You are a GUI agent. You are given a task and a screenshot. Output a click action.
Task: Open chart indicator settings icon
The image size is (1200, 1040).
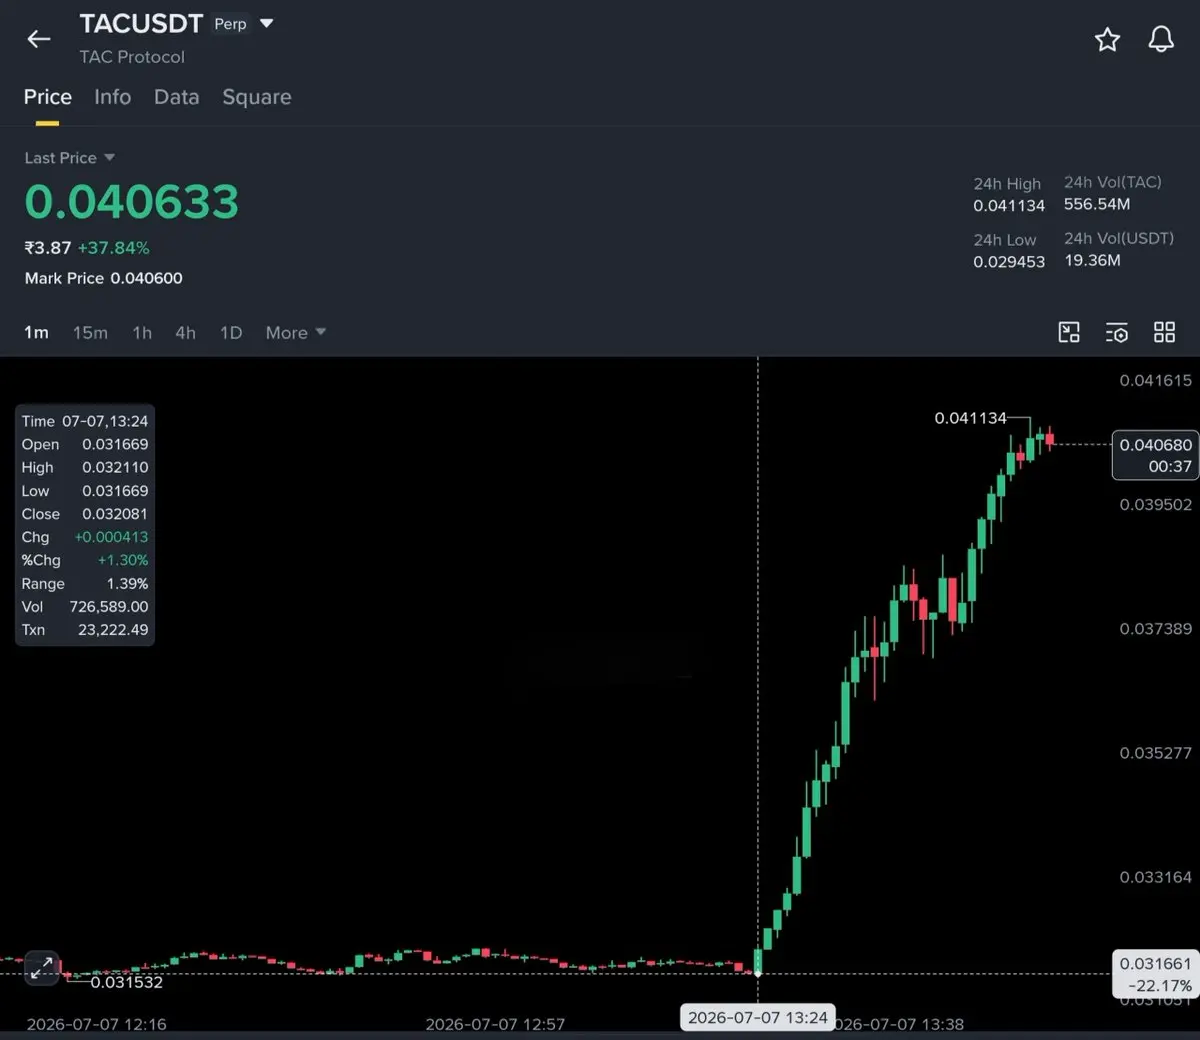tap(1117, 332)
